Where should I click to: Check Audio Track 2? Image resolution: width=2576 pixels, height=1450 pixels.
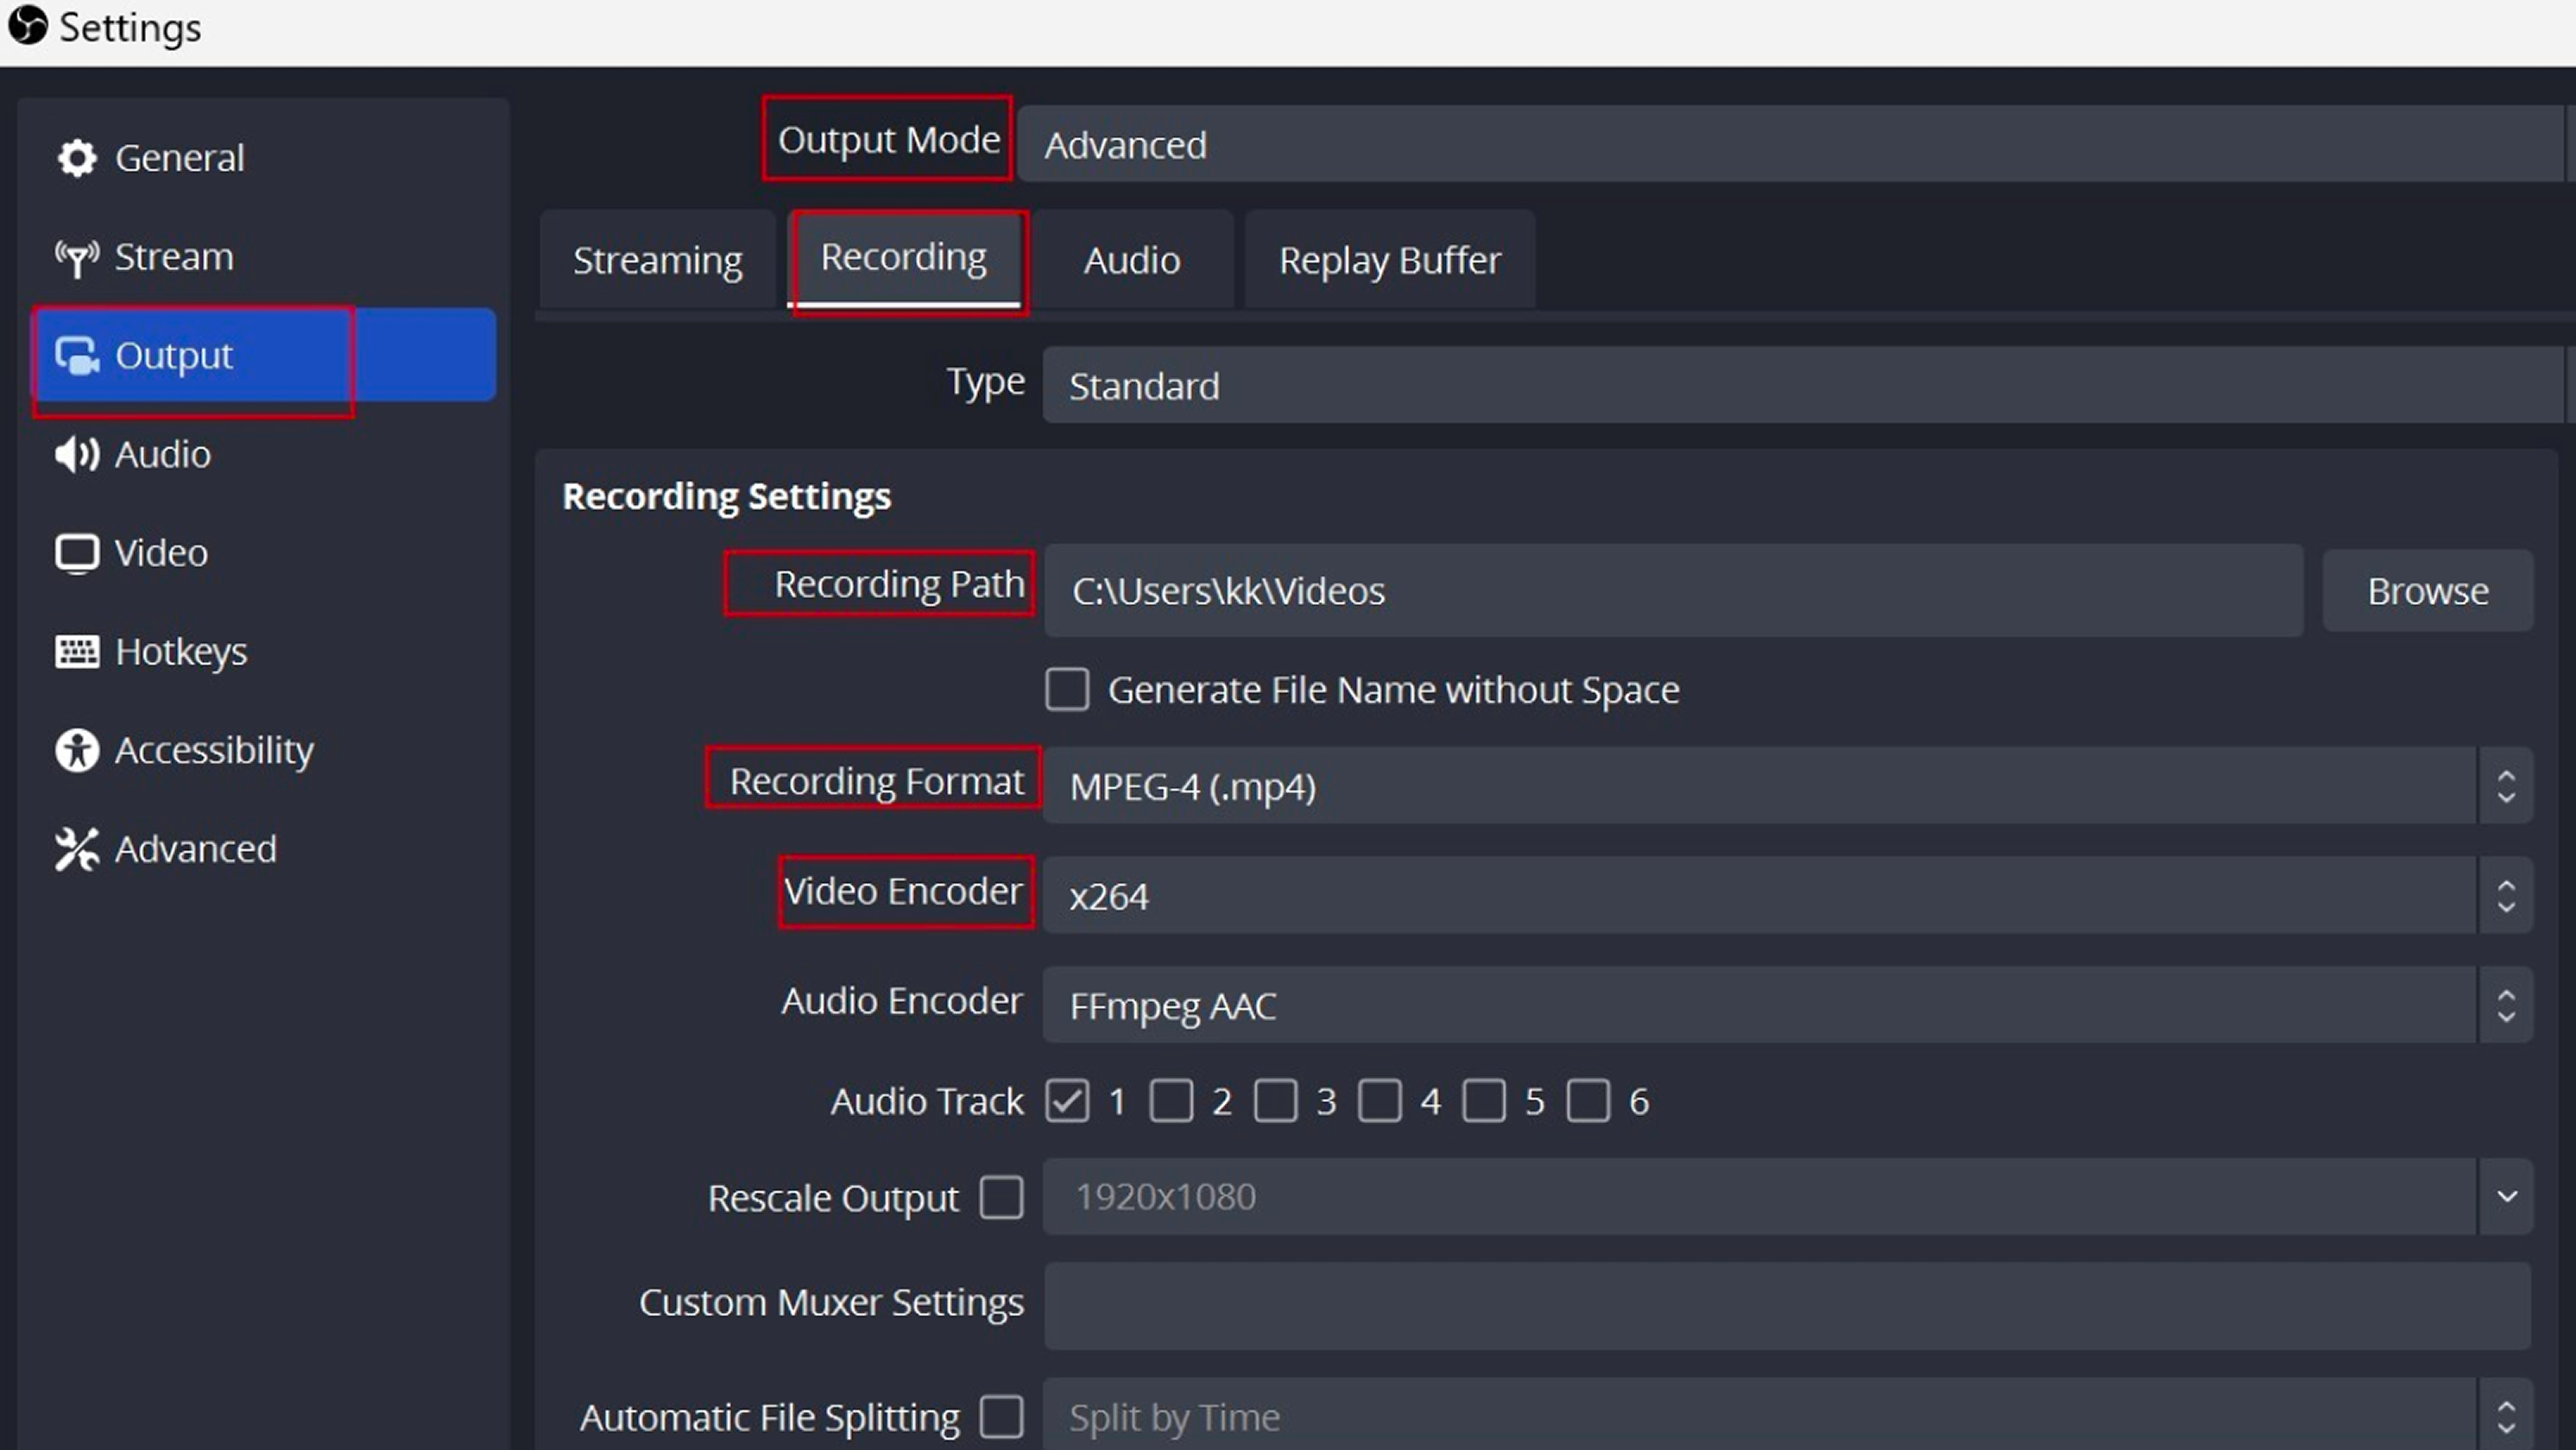pos(1172,1101)
